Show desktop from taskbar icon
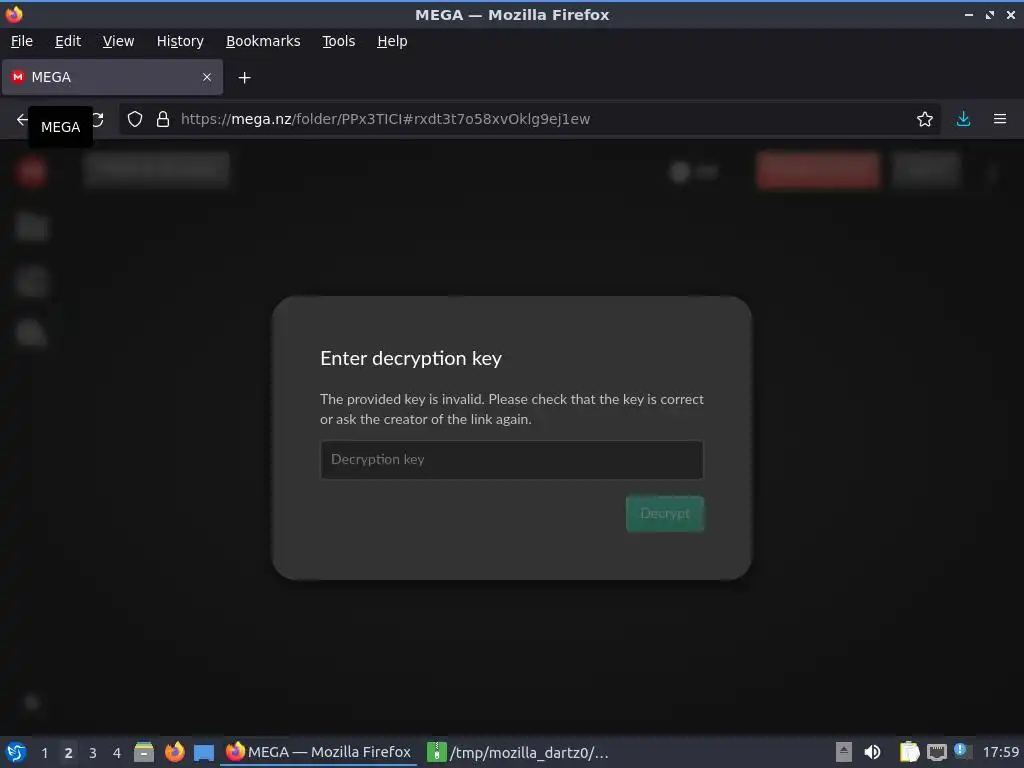 [204, 752]
